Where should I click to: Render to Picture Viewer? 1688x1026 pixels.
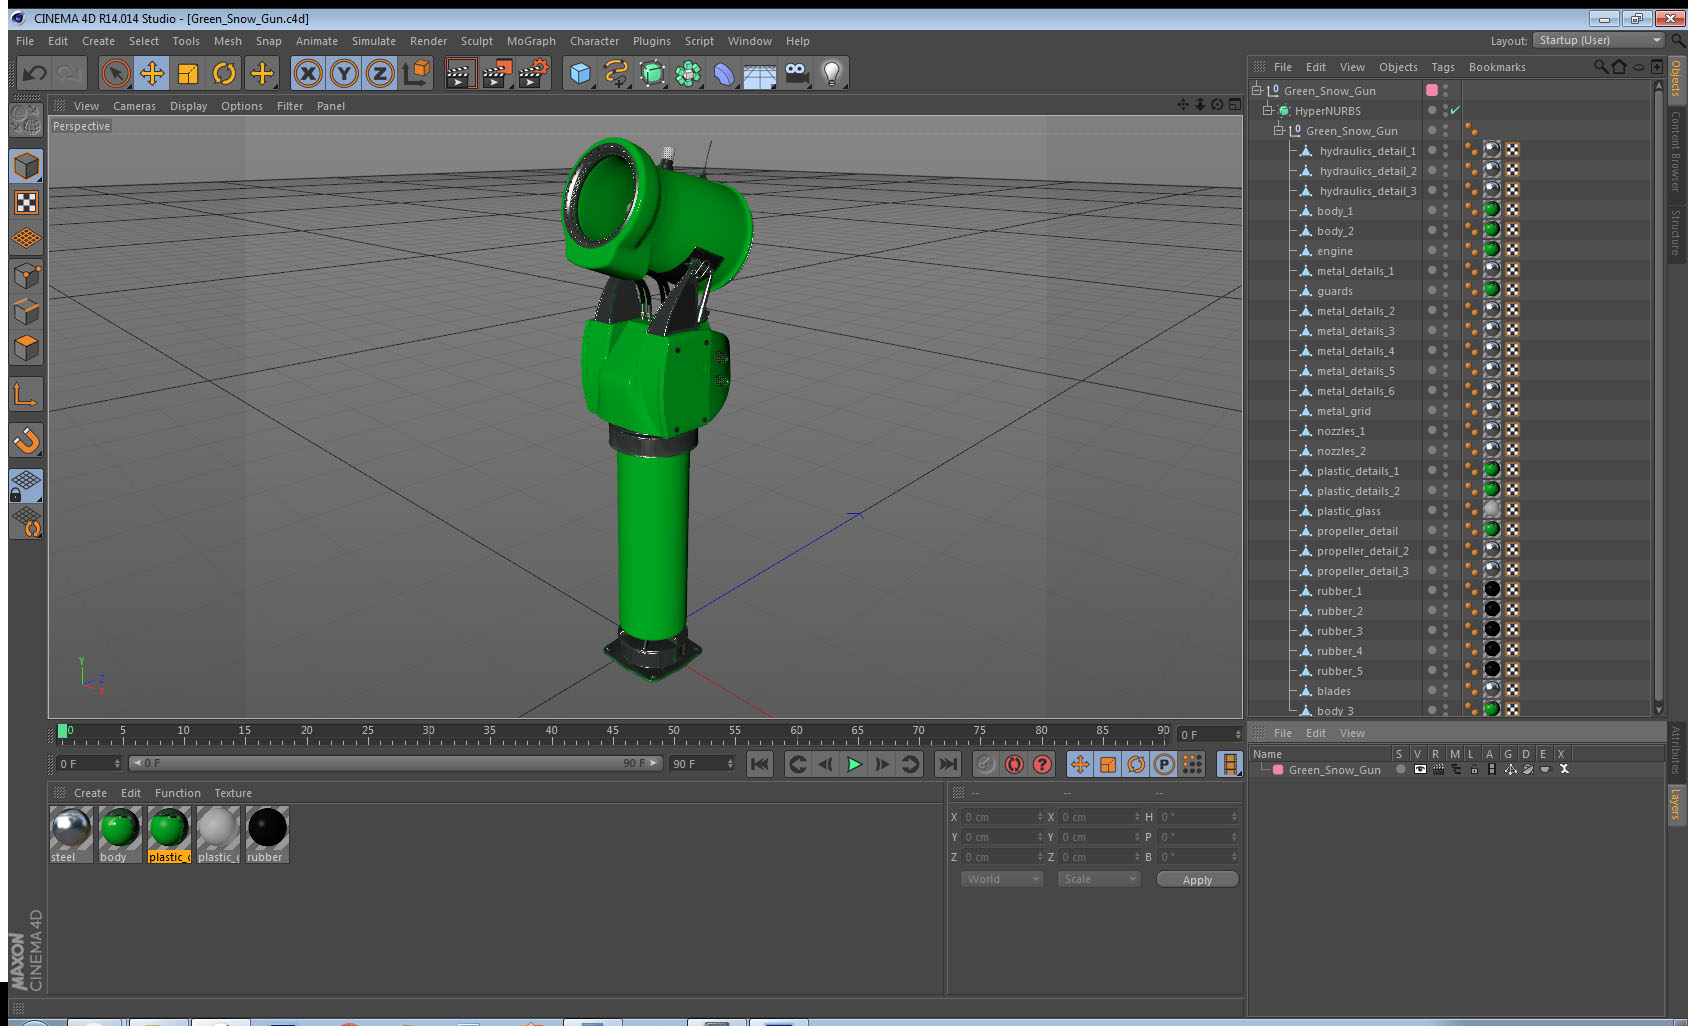497,73
